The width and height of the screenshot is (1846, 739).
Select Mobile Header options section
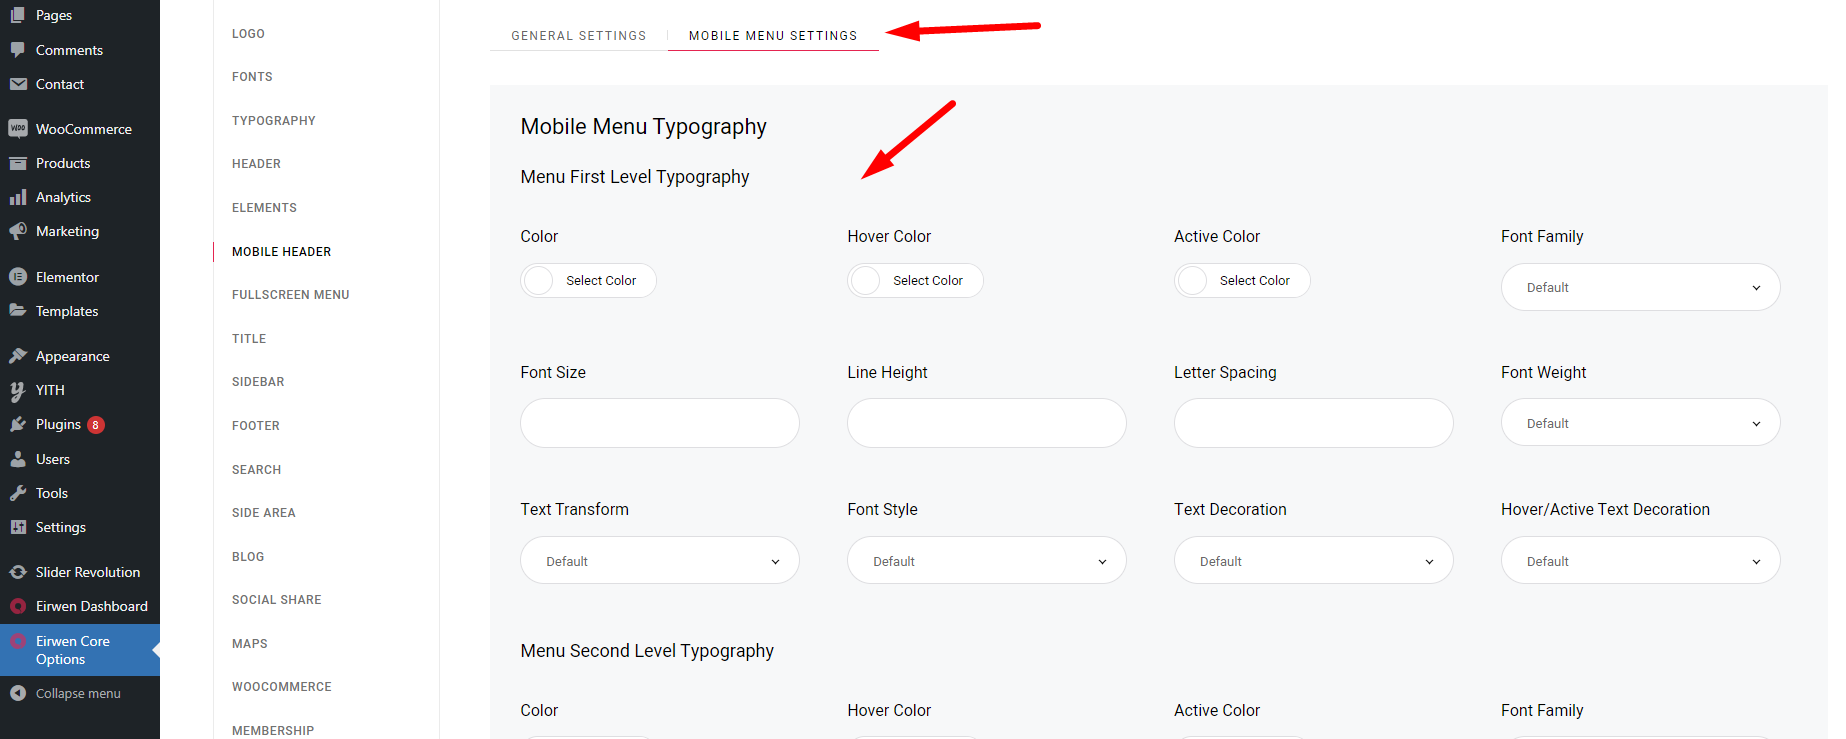click(x=281, y=252)
